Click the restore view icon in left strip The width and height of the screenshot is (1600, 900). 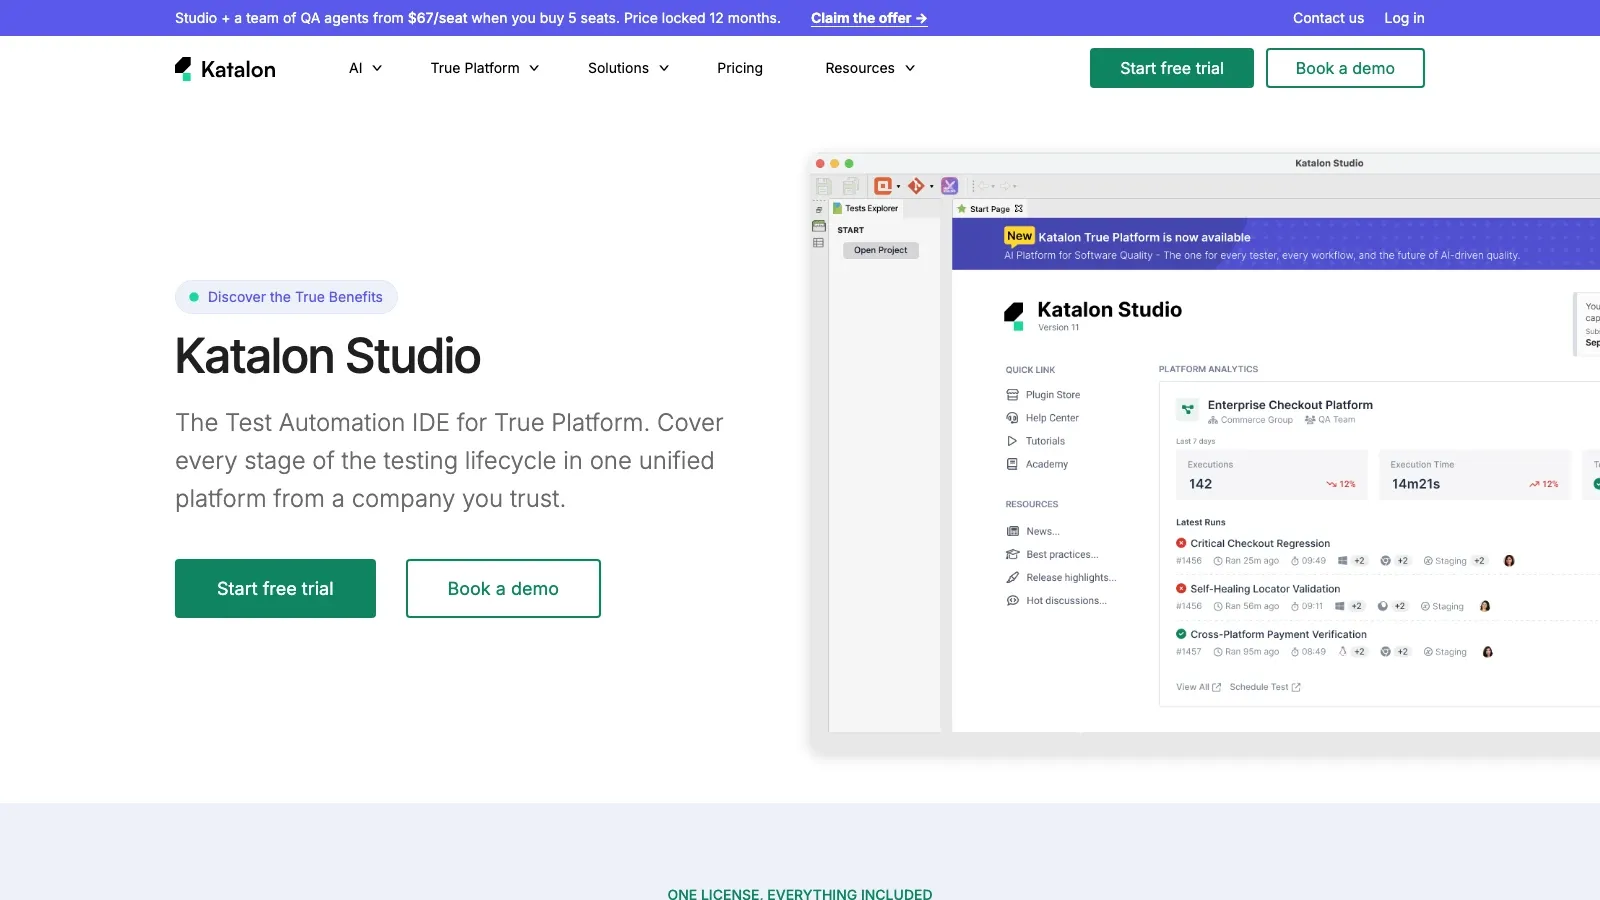point(819,210)
